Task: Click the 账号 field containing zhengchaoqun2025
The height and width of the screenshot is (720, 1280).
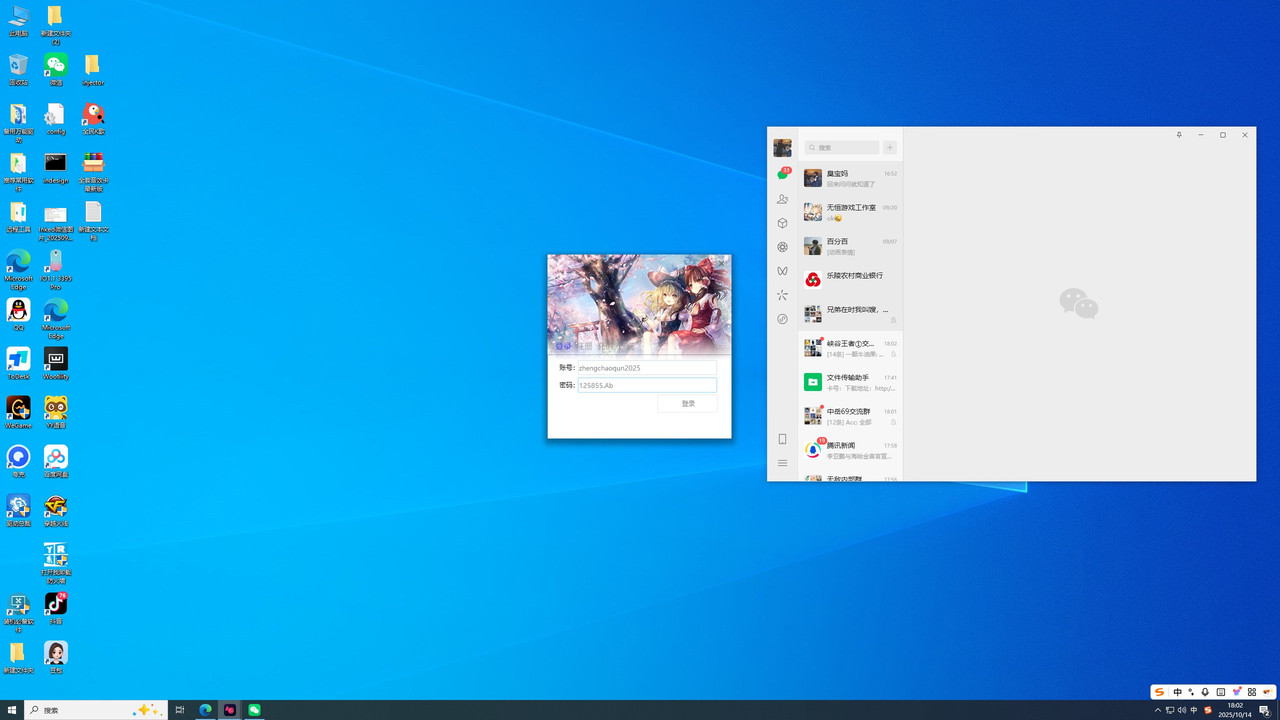Action: [647, 368]
